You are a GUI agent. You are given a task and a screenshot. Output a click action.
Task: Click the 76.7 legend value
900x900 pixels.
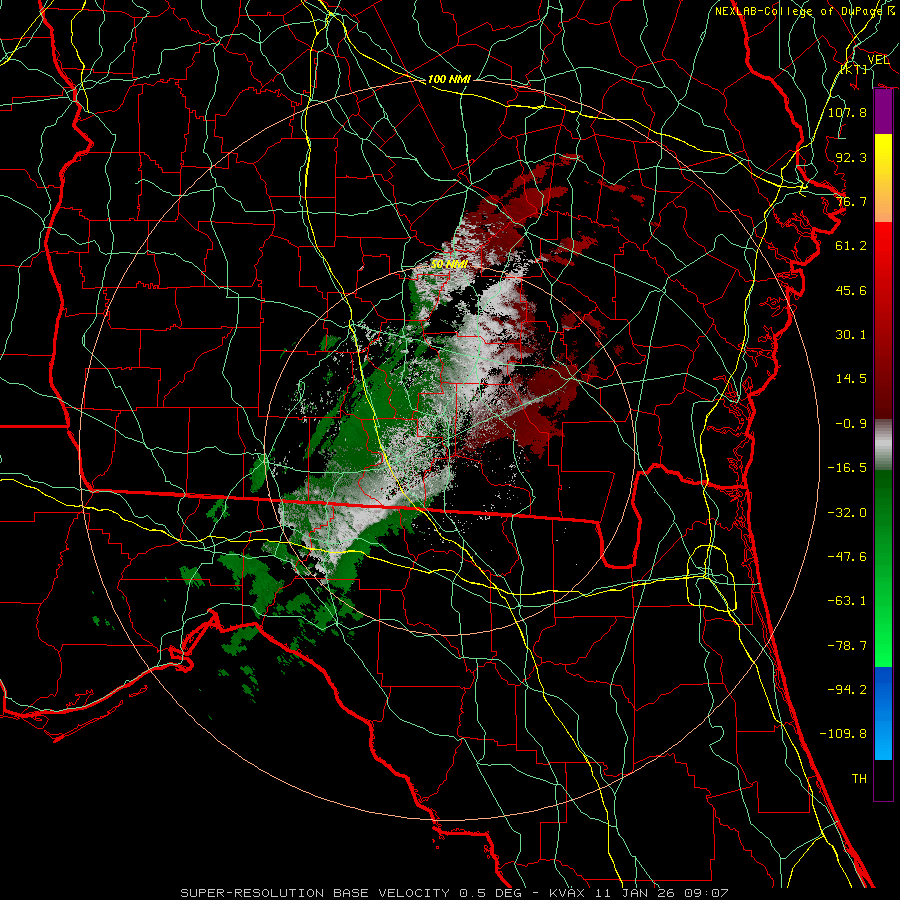click(851, 201)
